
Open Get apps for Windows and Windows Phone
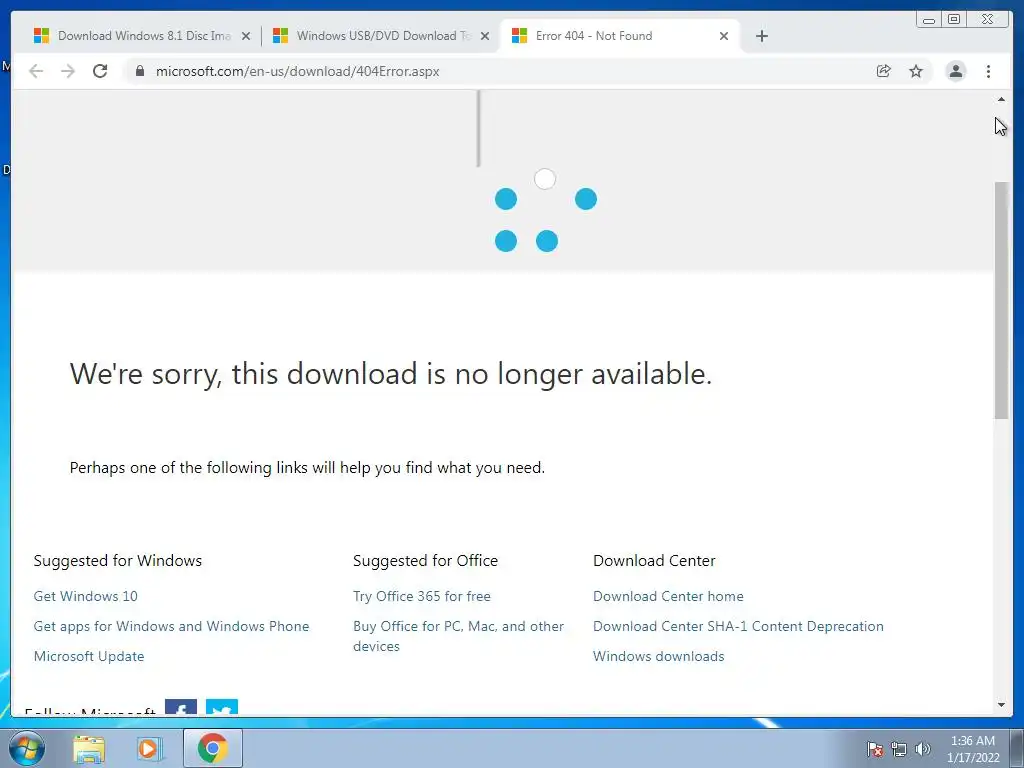171,626
